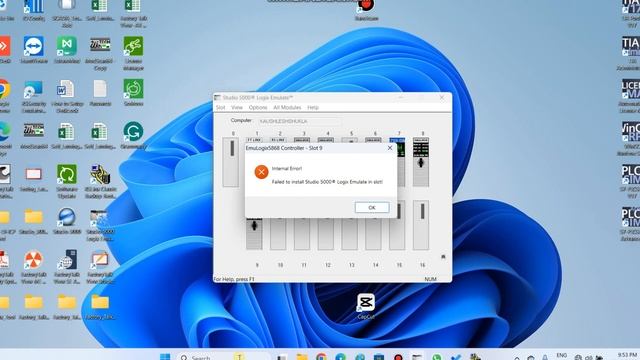Select empty chassis slot 12
Image resolution: width=640 pixels, height=360 pixels.
point(326,233)
